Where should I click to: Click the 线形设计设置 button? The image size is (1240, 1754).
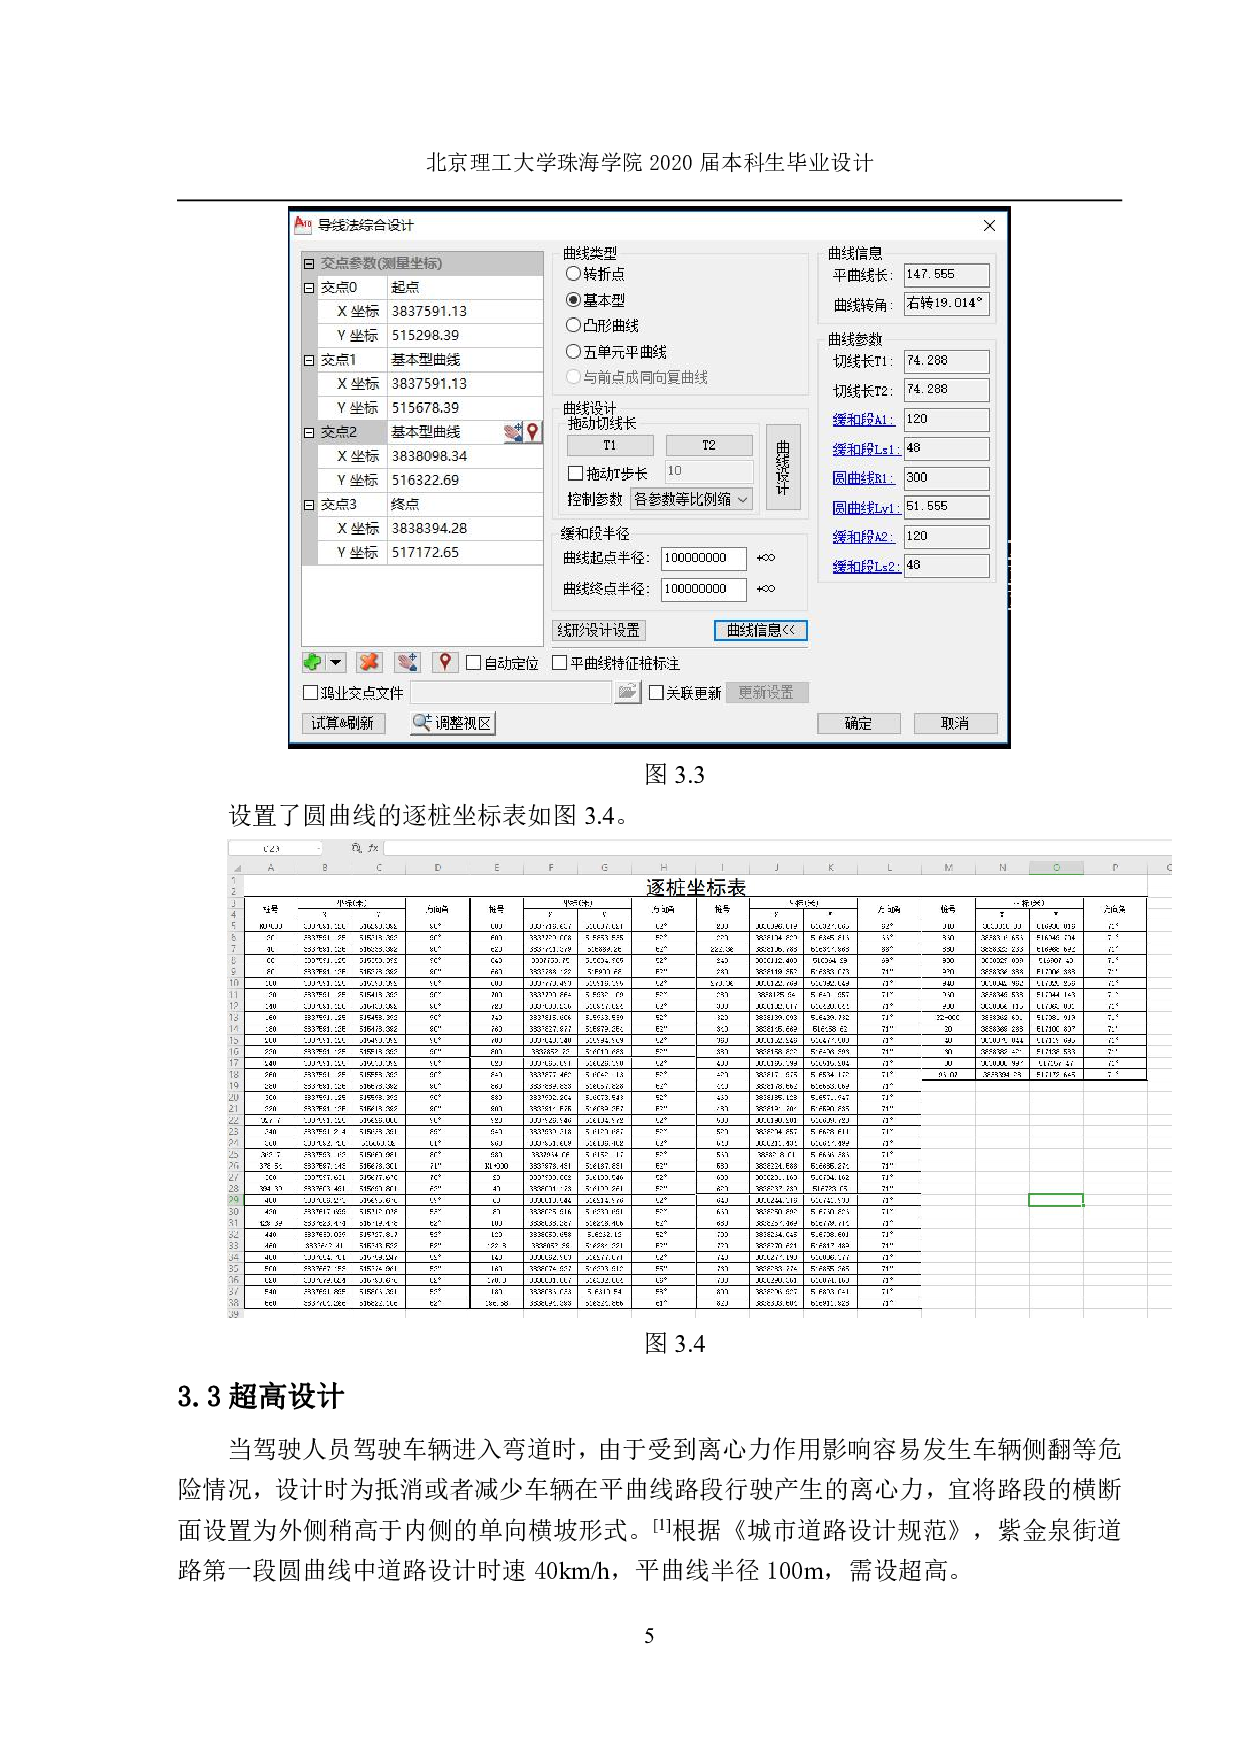(x=600, y=630)
